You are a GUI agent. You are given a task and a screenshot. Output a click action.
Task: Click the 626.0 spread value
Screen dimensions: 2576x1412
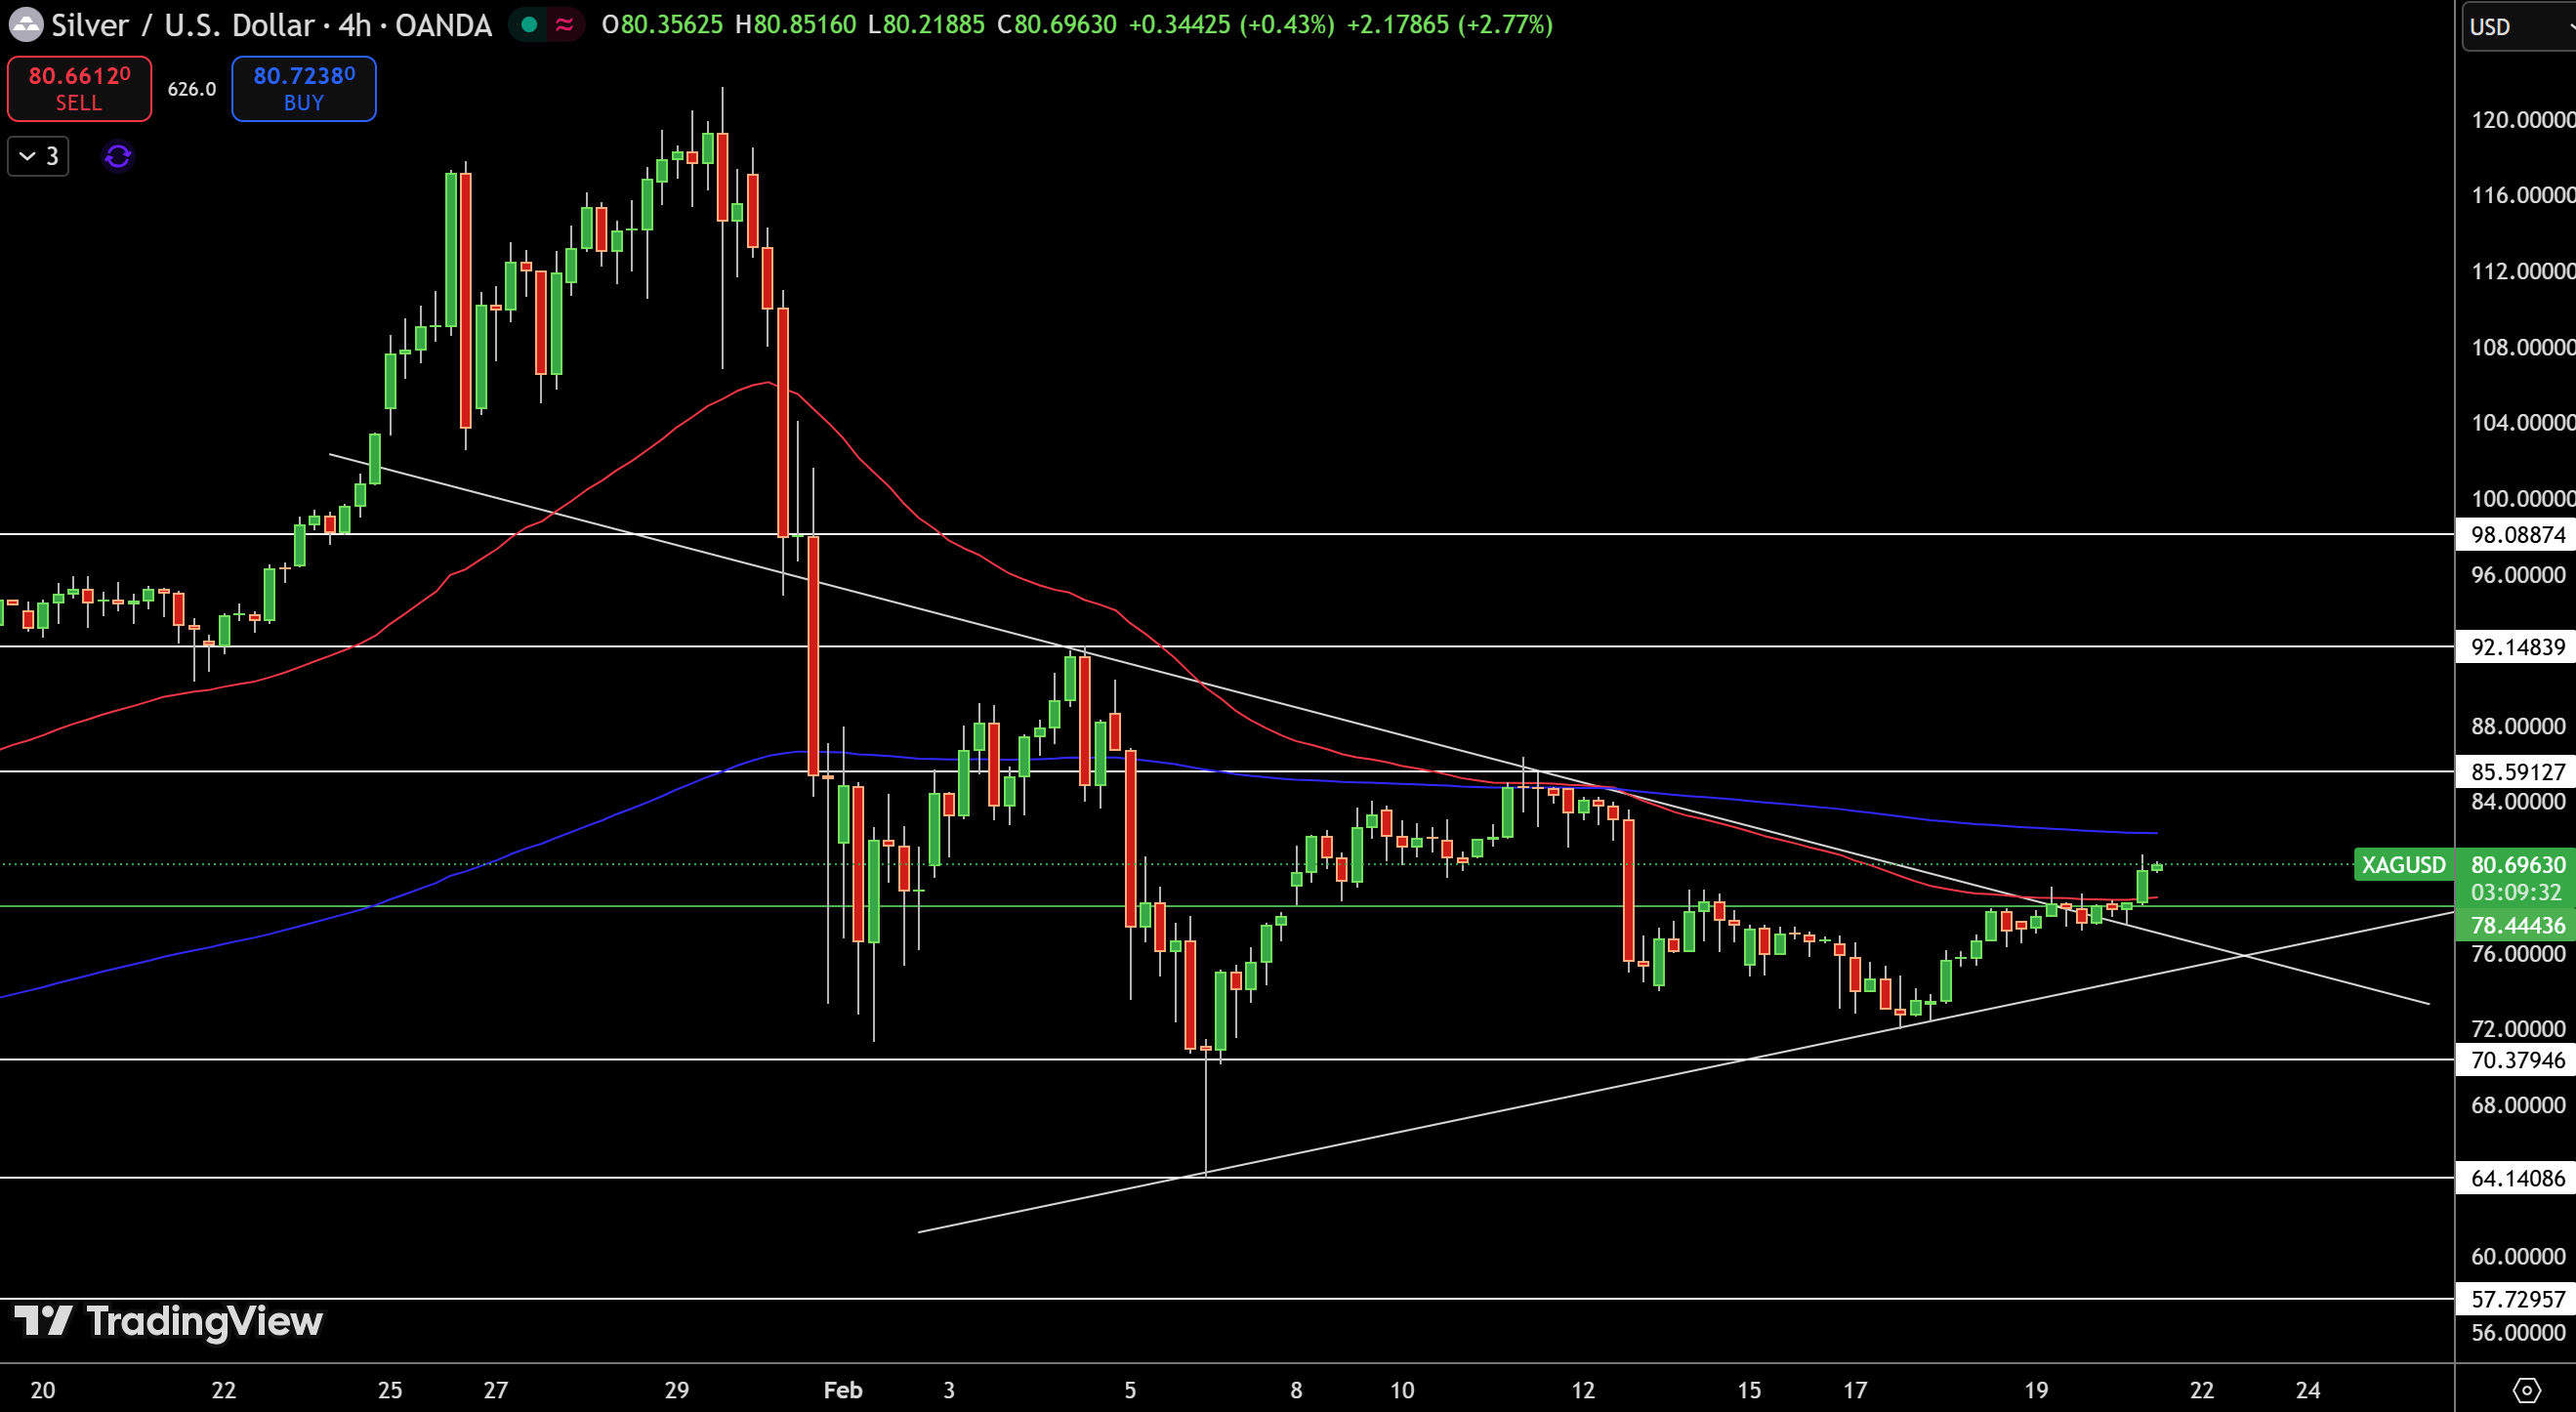coord(191,89)
